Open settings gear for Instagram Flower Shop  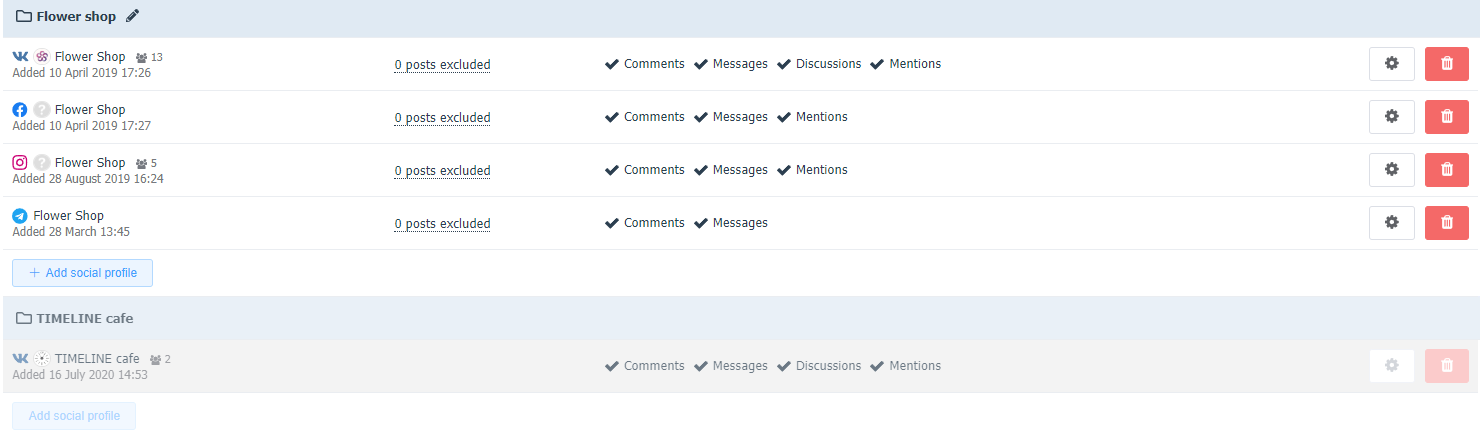[x=1391, y=169]
